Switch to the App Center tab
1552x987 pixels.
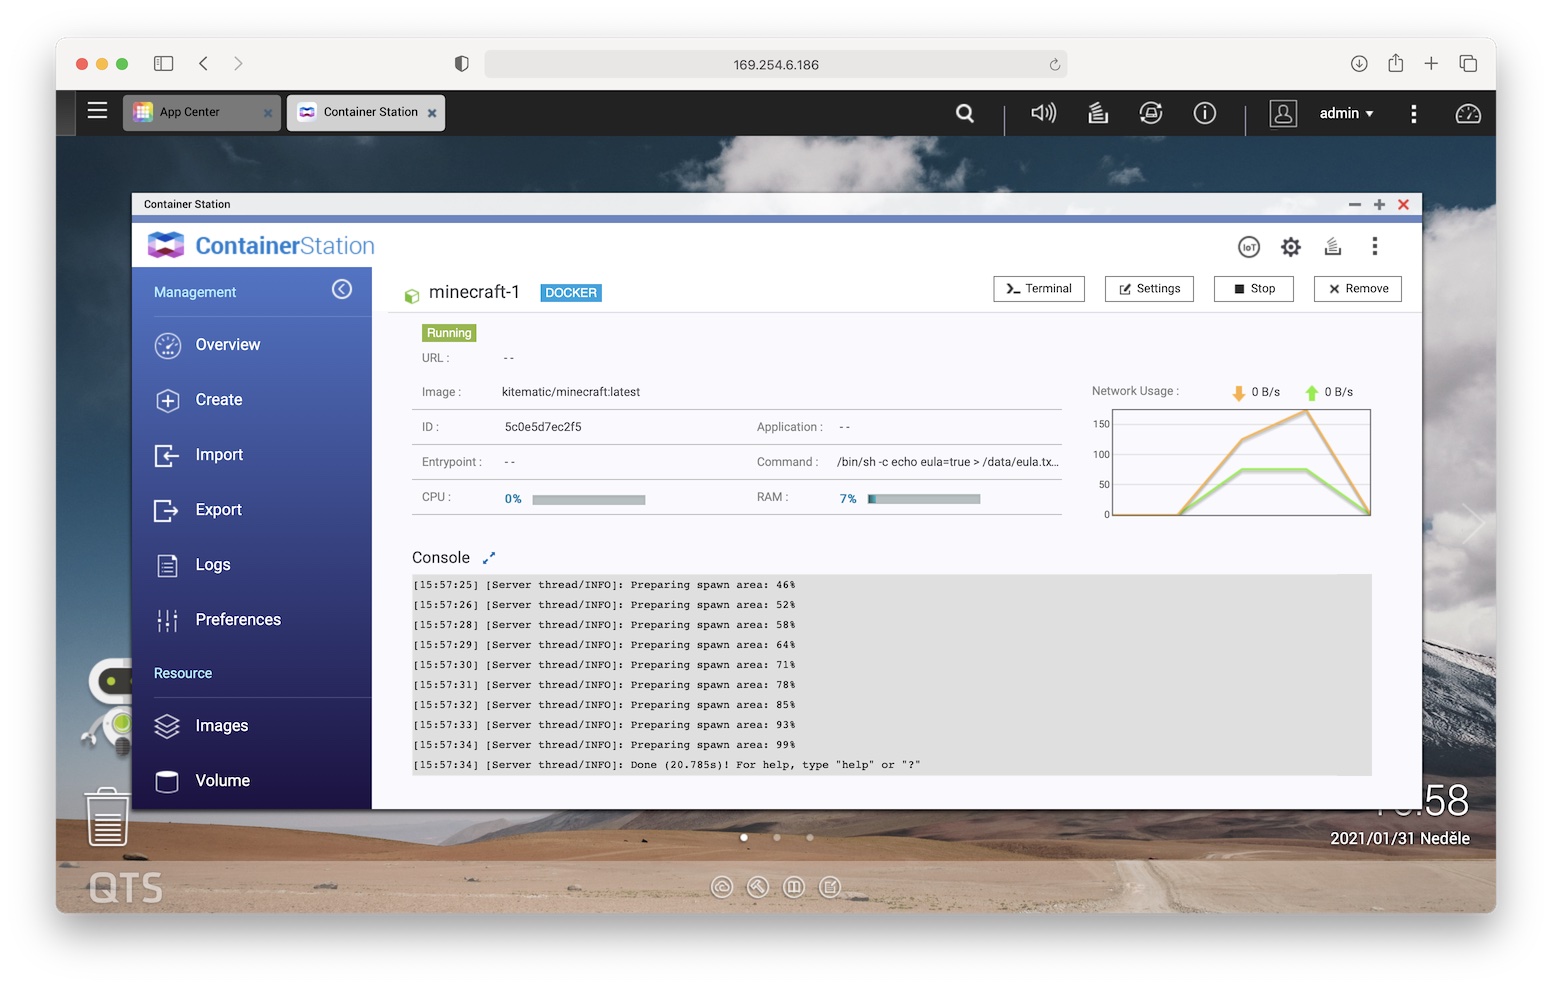[190, 112]
